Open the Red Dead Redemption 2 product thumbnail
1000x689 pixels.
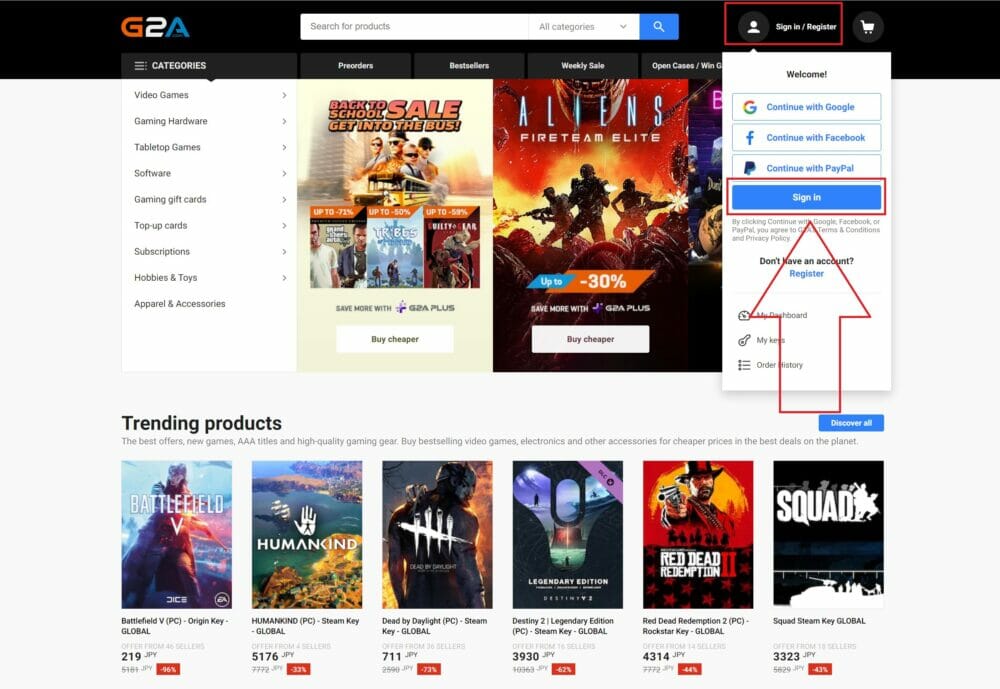coord(698,535)
